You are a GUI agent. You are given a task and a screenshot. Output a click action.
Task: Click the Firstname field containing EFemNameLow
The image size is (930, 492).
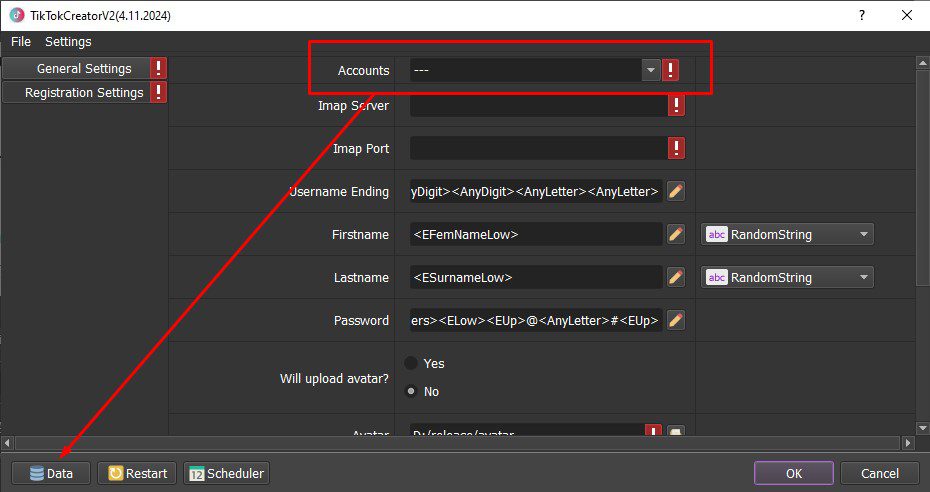536,234
